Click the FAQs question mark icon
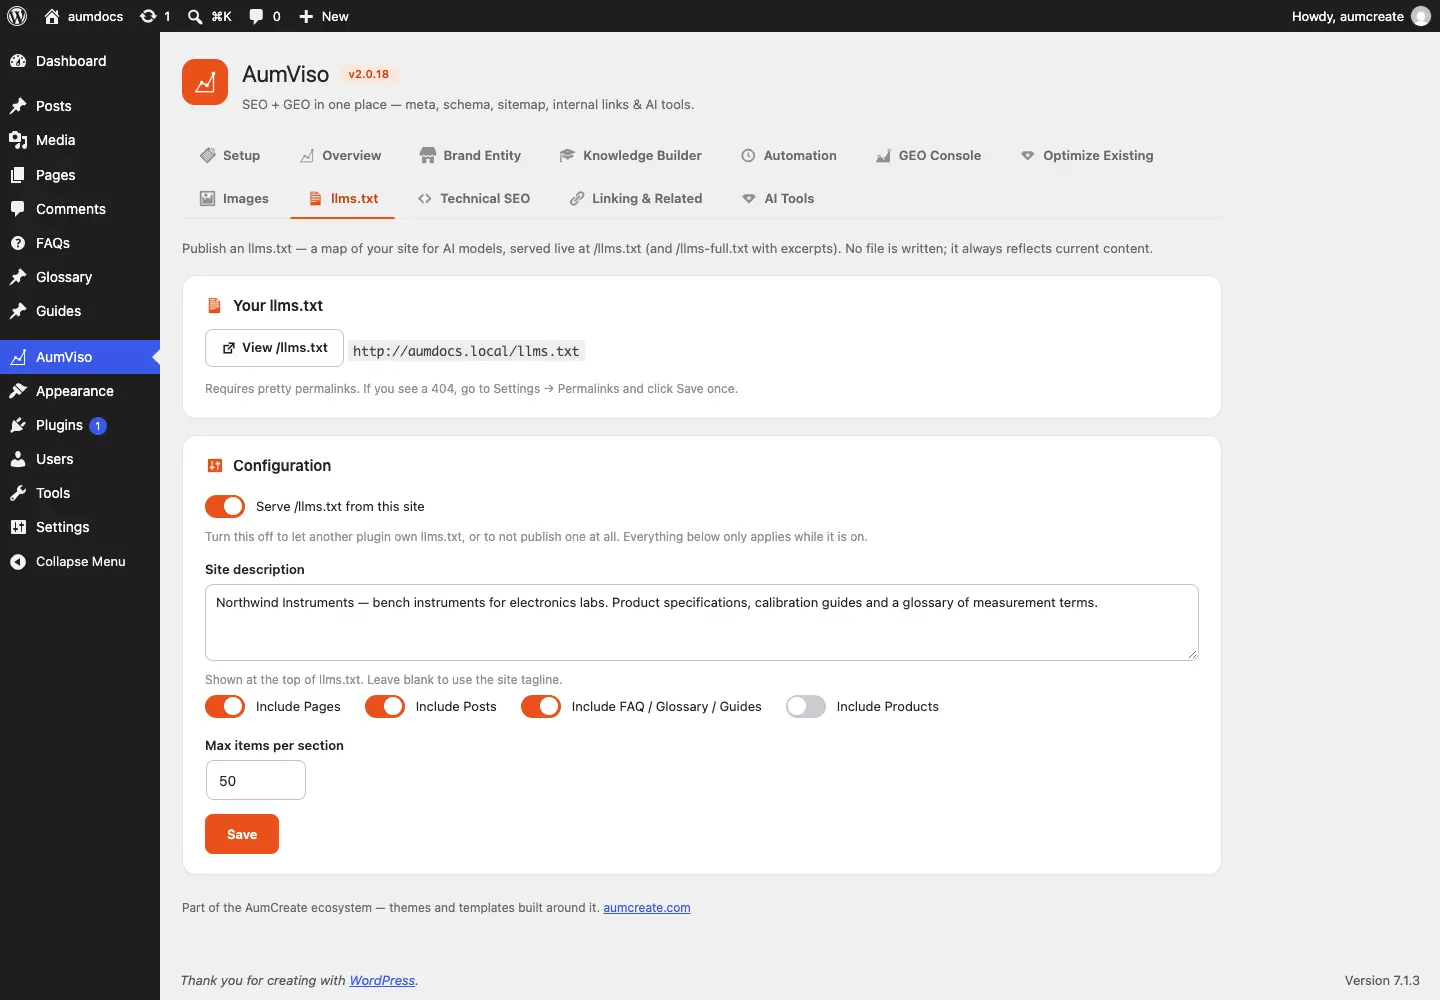The image size is (1440, 1000). click(18, 243)
